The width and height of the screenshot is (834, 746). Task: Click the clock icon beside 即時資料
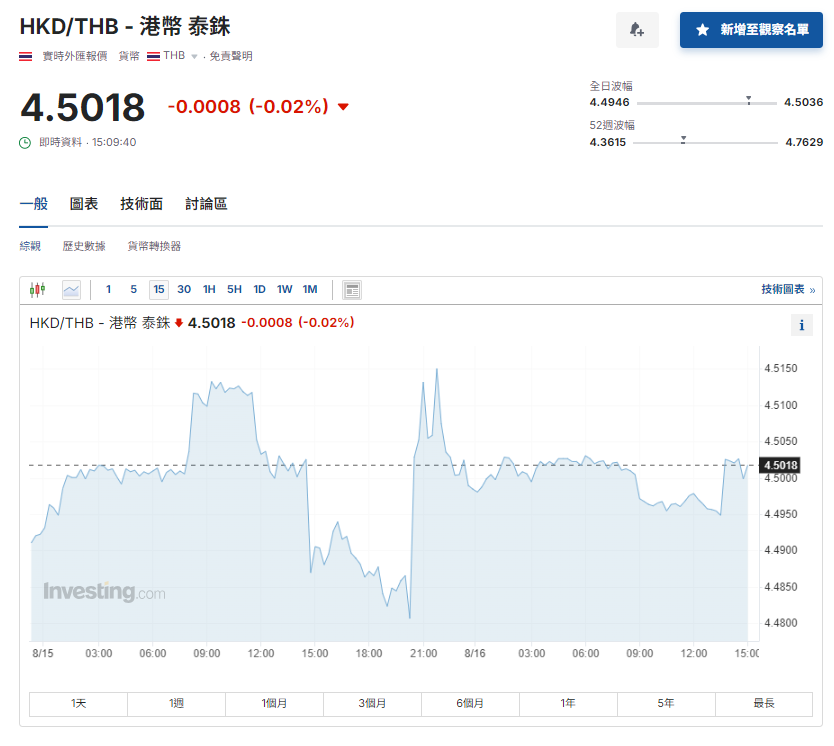23,142
